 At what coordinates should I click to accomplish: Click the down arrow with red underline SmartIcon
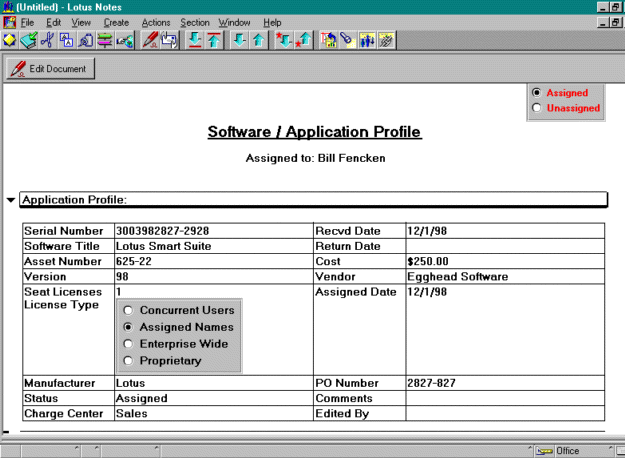195,40
